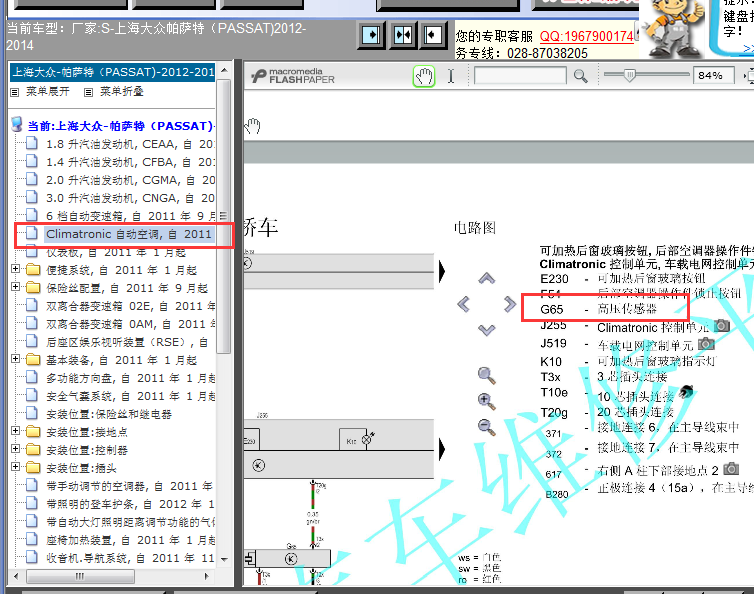754x594 pixels.
Task: Zoom in on the circuit diagram
Action: (487, 401)
